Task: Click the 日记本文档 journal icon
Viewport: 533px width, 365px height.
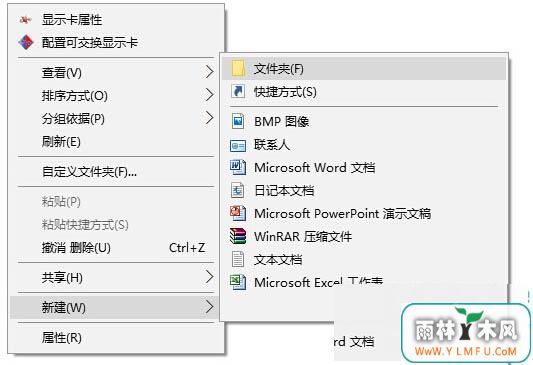Action: coord(238,190)
